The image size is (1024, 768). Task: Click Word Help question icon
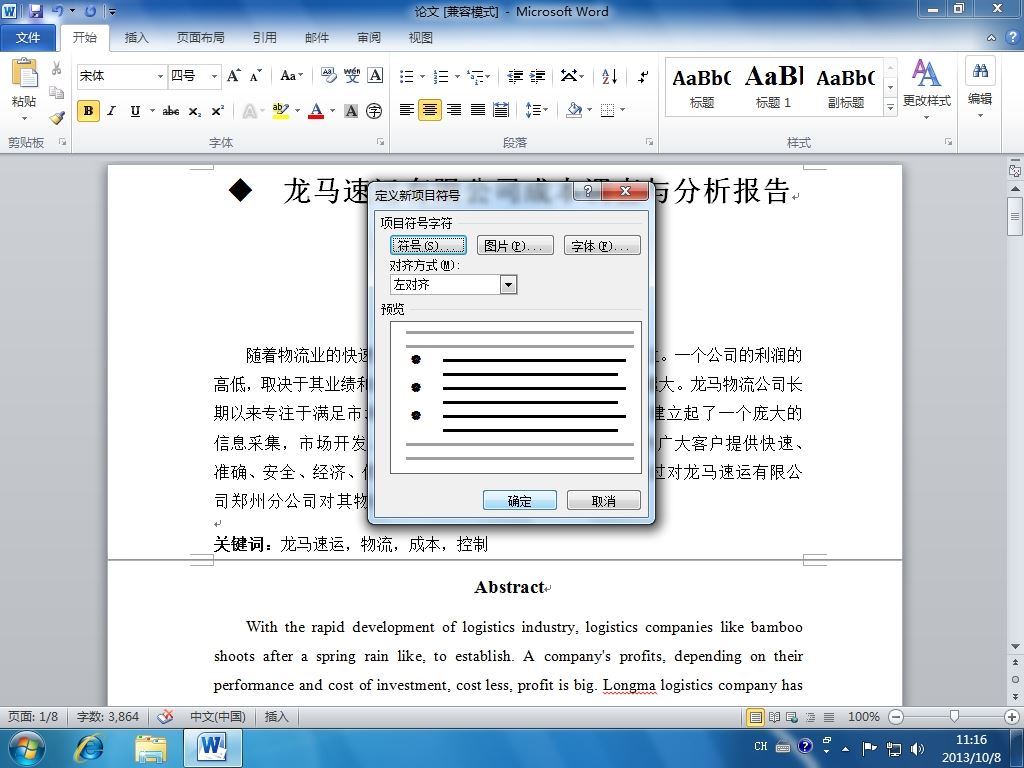1012,37
